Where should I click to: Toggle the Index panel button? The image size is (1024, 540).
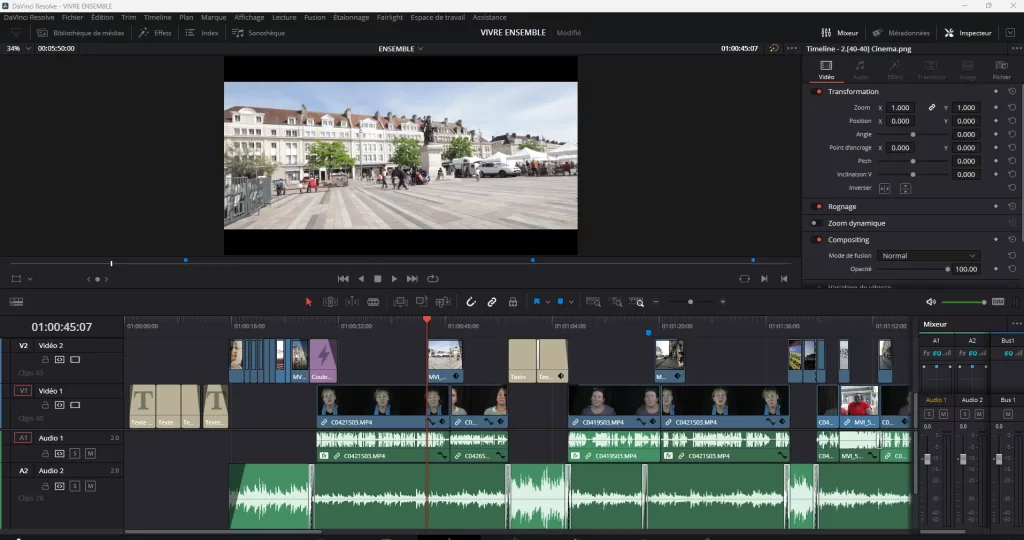[x=202, y=33]
